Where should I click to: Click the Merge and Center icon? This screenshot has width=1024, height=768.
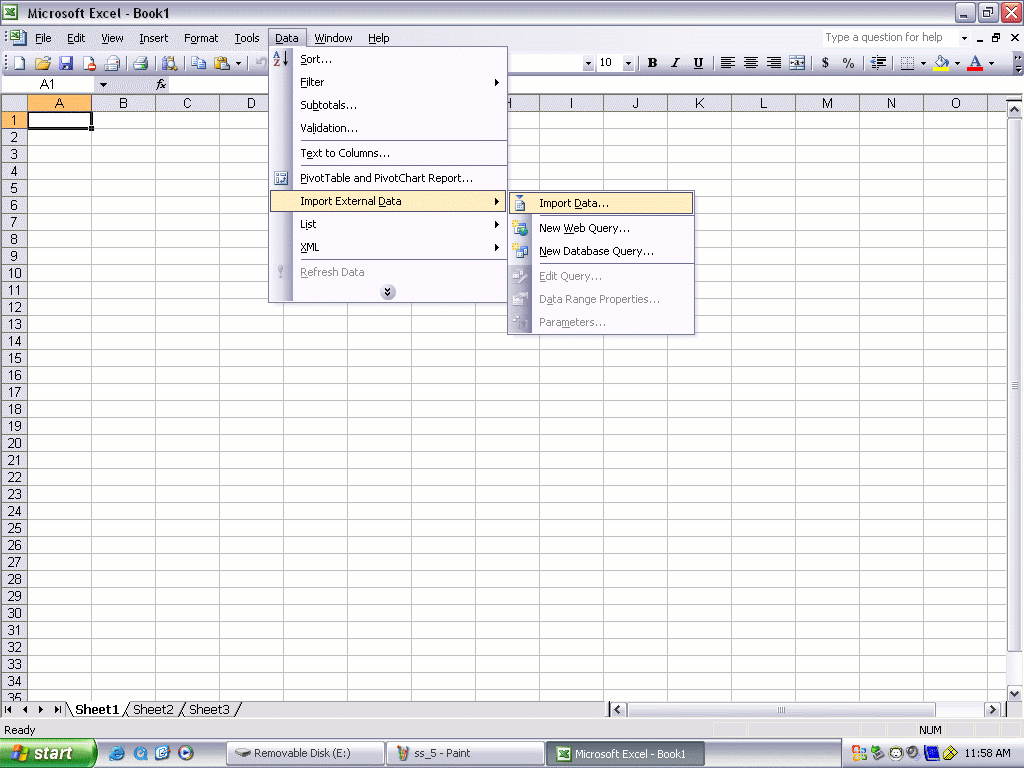point(797,63)
